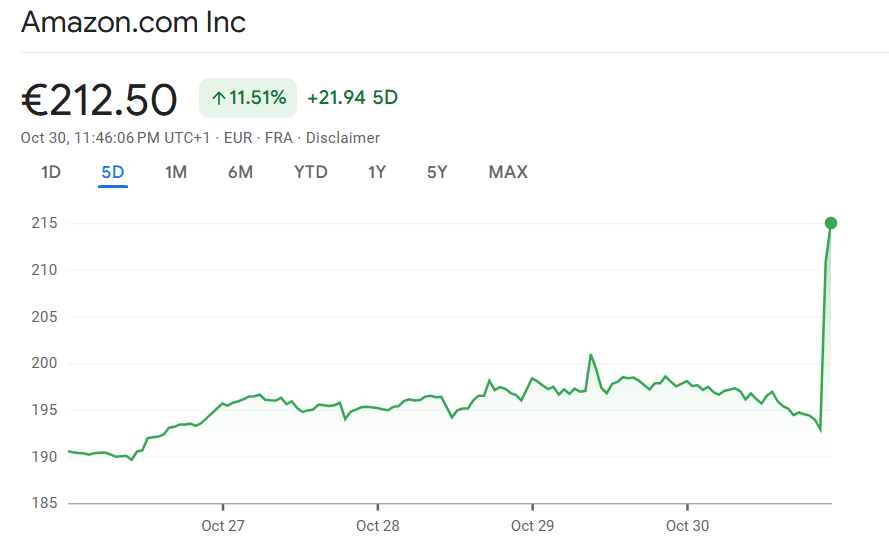Select the MAX range tab
Viewport: 889px width, 549px height.
pyautogui.click(x=508, y=172)
